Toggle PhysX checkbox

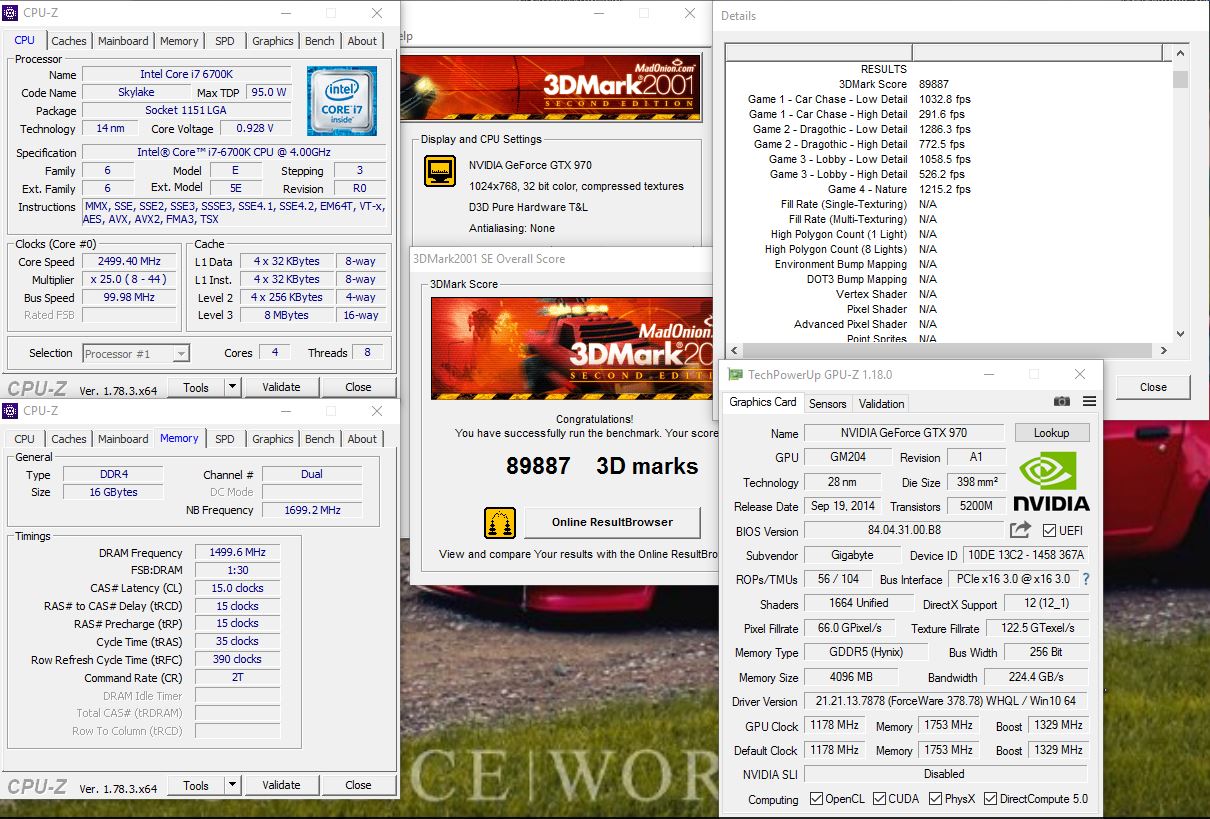point(936,799)
